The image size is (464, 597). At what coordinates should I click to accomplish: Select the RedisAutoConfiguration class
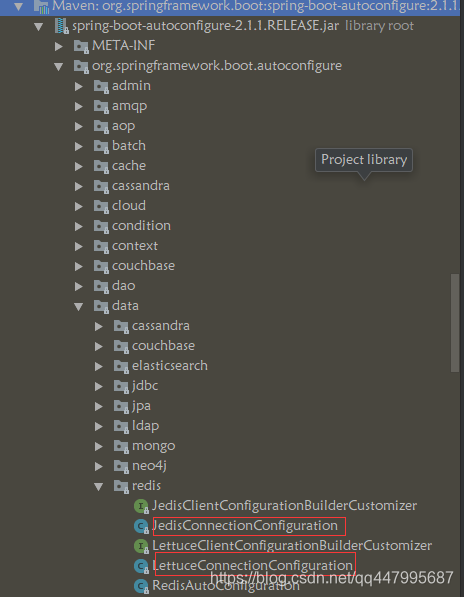tap(226, 586)
